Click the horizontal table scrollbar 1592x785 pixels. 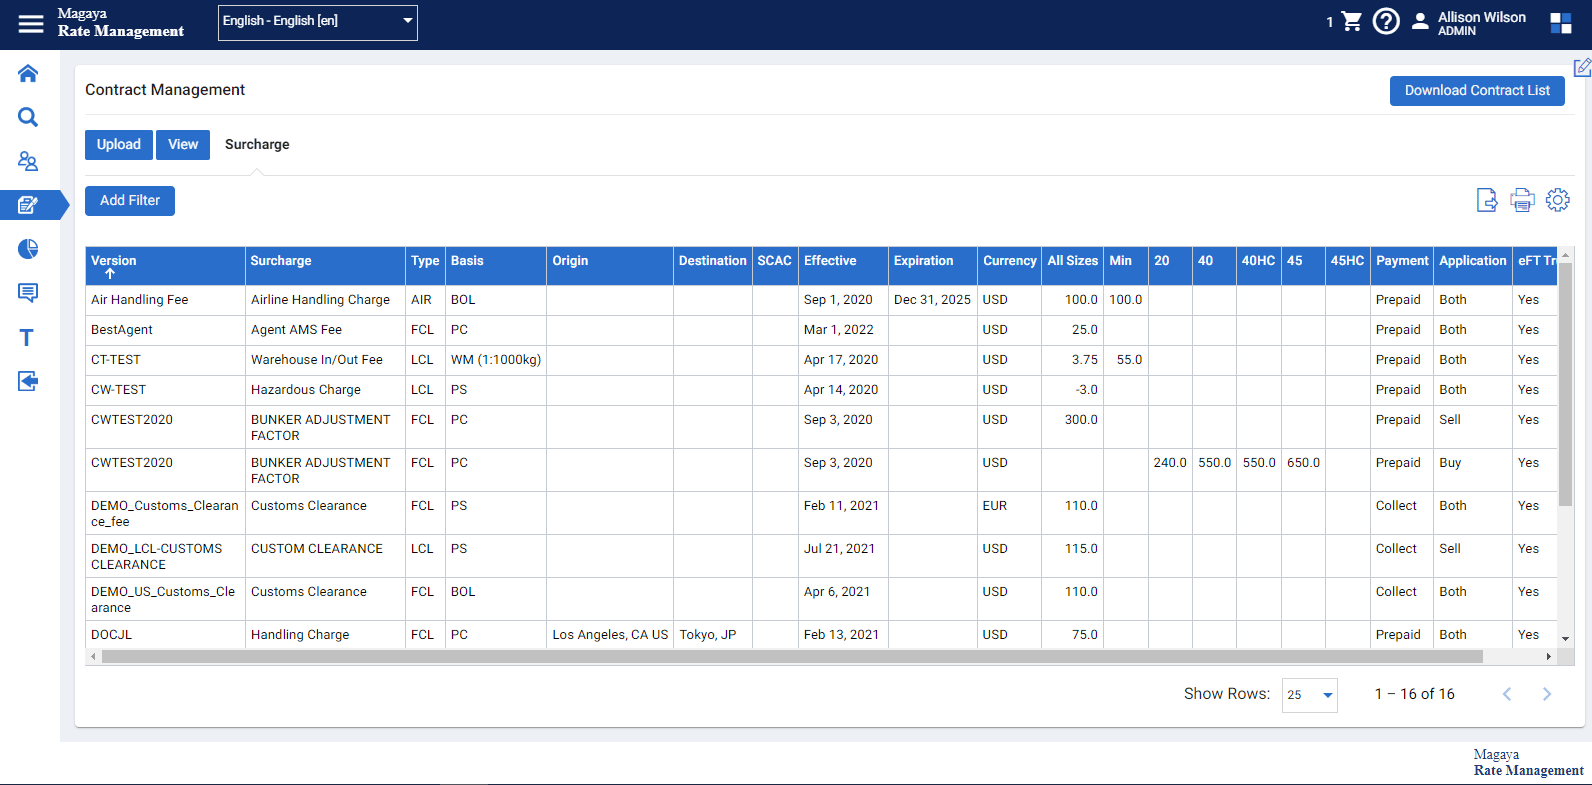[x=792, y=657]
